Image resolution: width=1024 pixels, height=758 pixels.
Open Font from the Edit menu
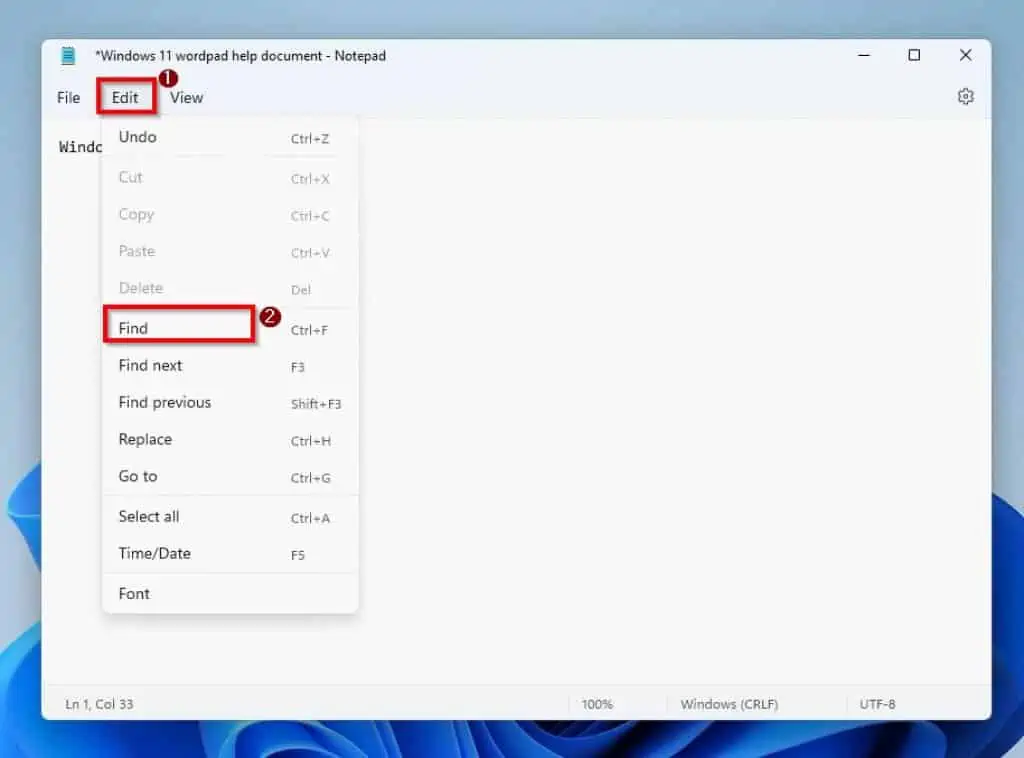230,594
